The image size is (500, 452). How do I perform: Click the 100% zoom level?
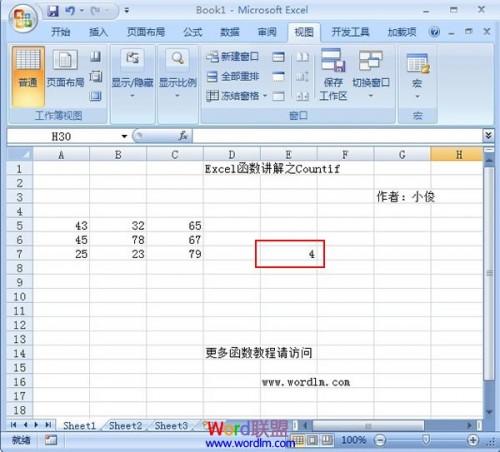pyautogui.click(x=354, y=440)
